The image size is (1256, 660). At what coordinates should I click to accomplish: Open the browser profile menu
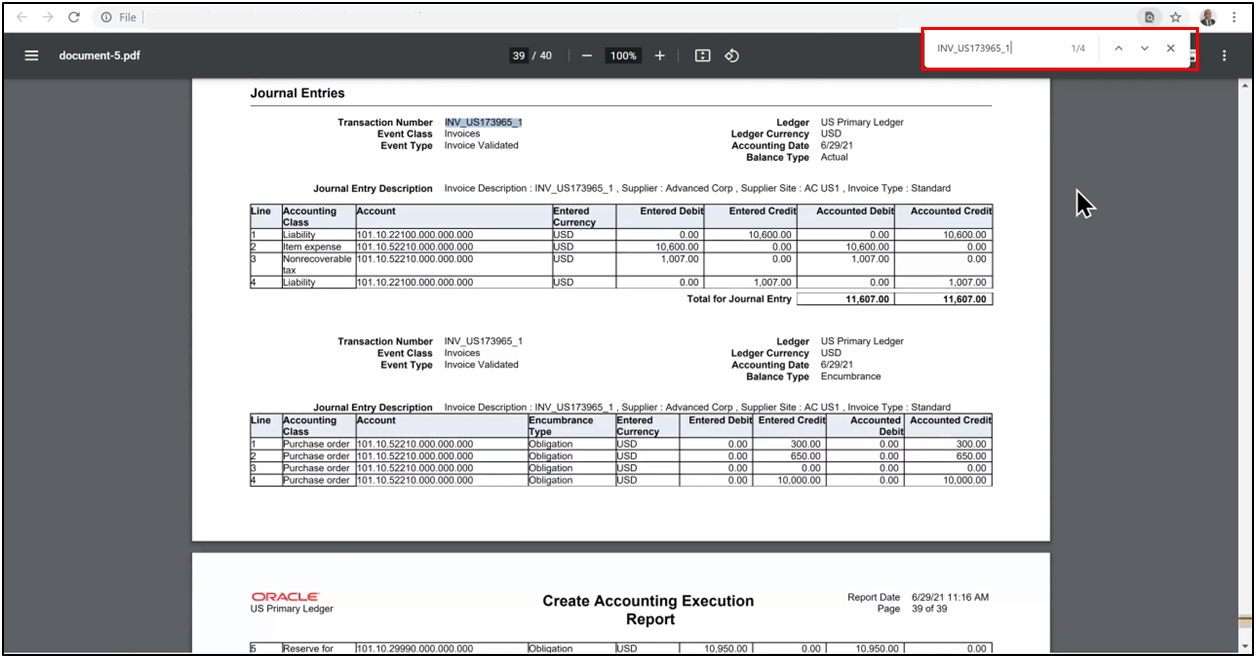[1206, 16]
